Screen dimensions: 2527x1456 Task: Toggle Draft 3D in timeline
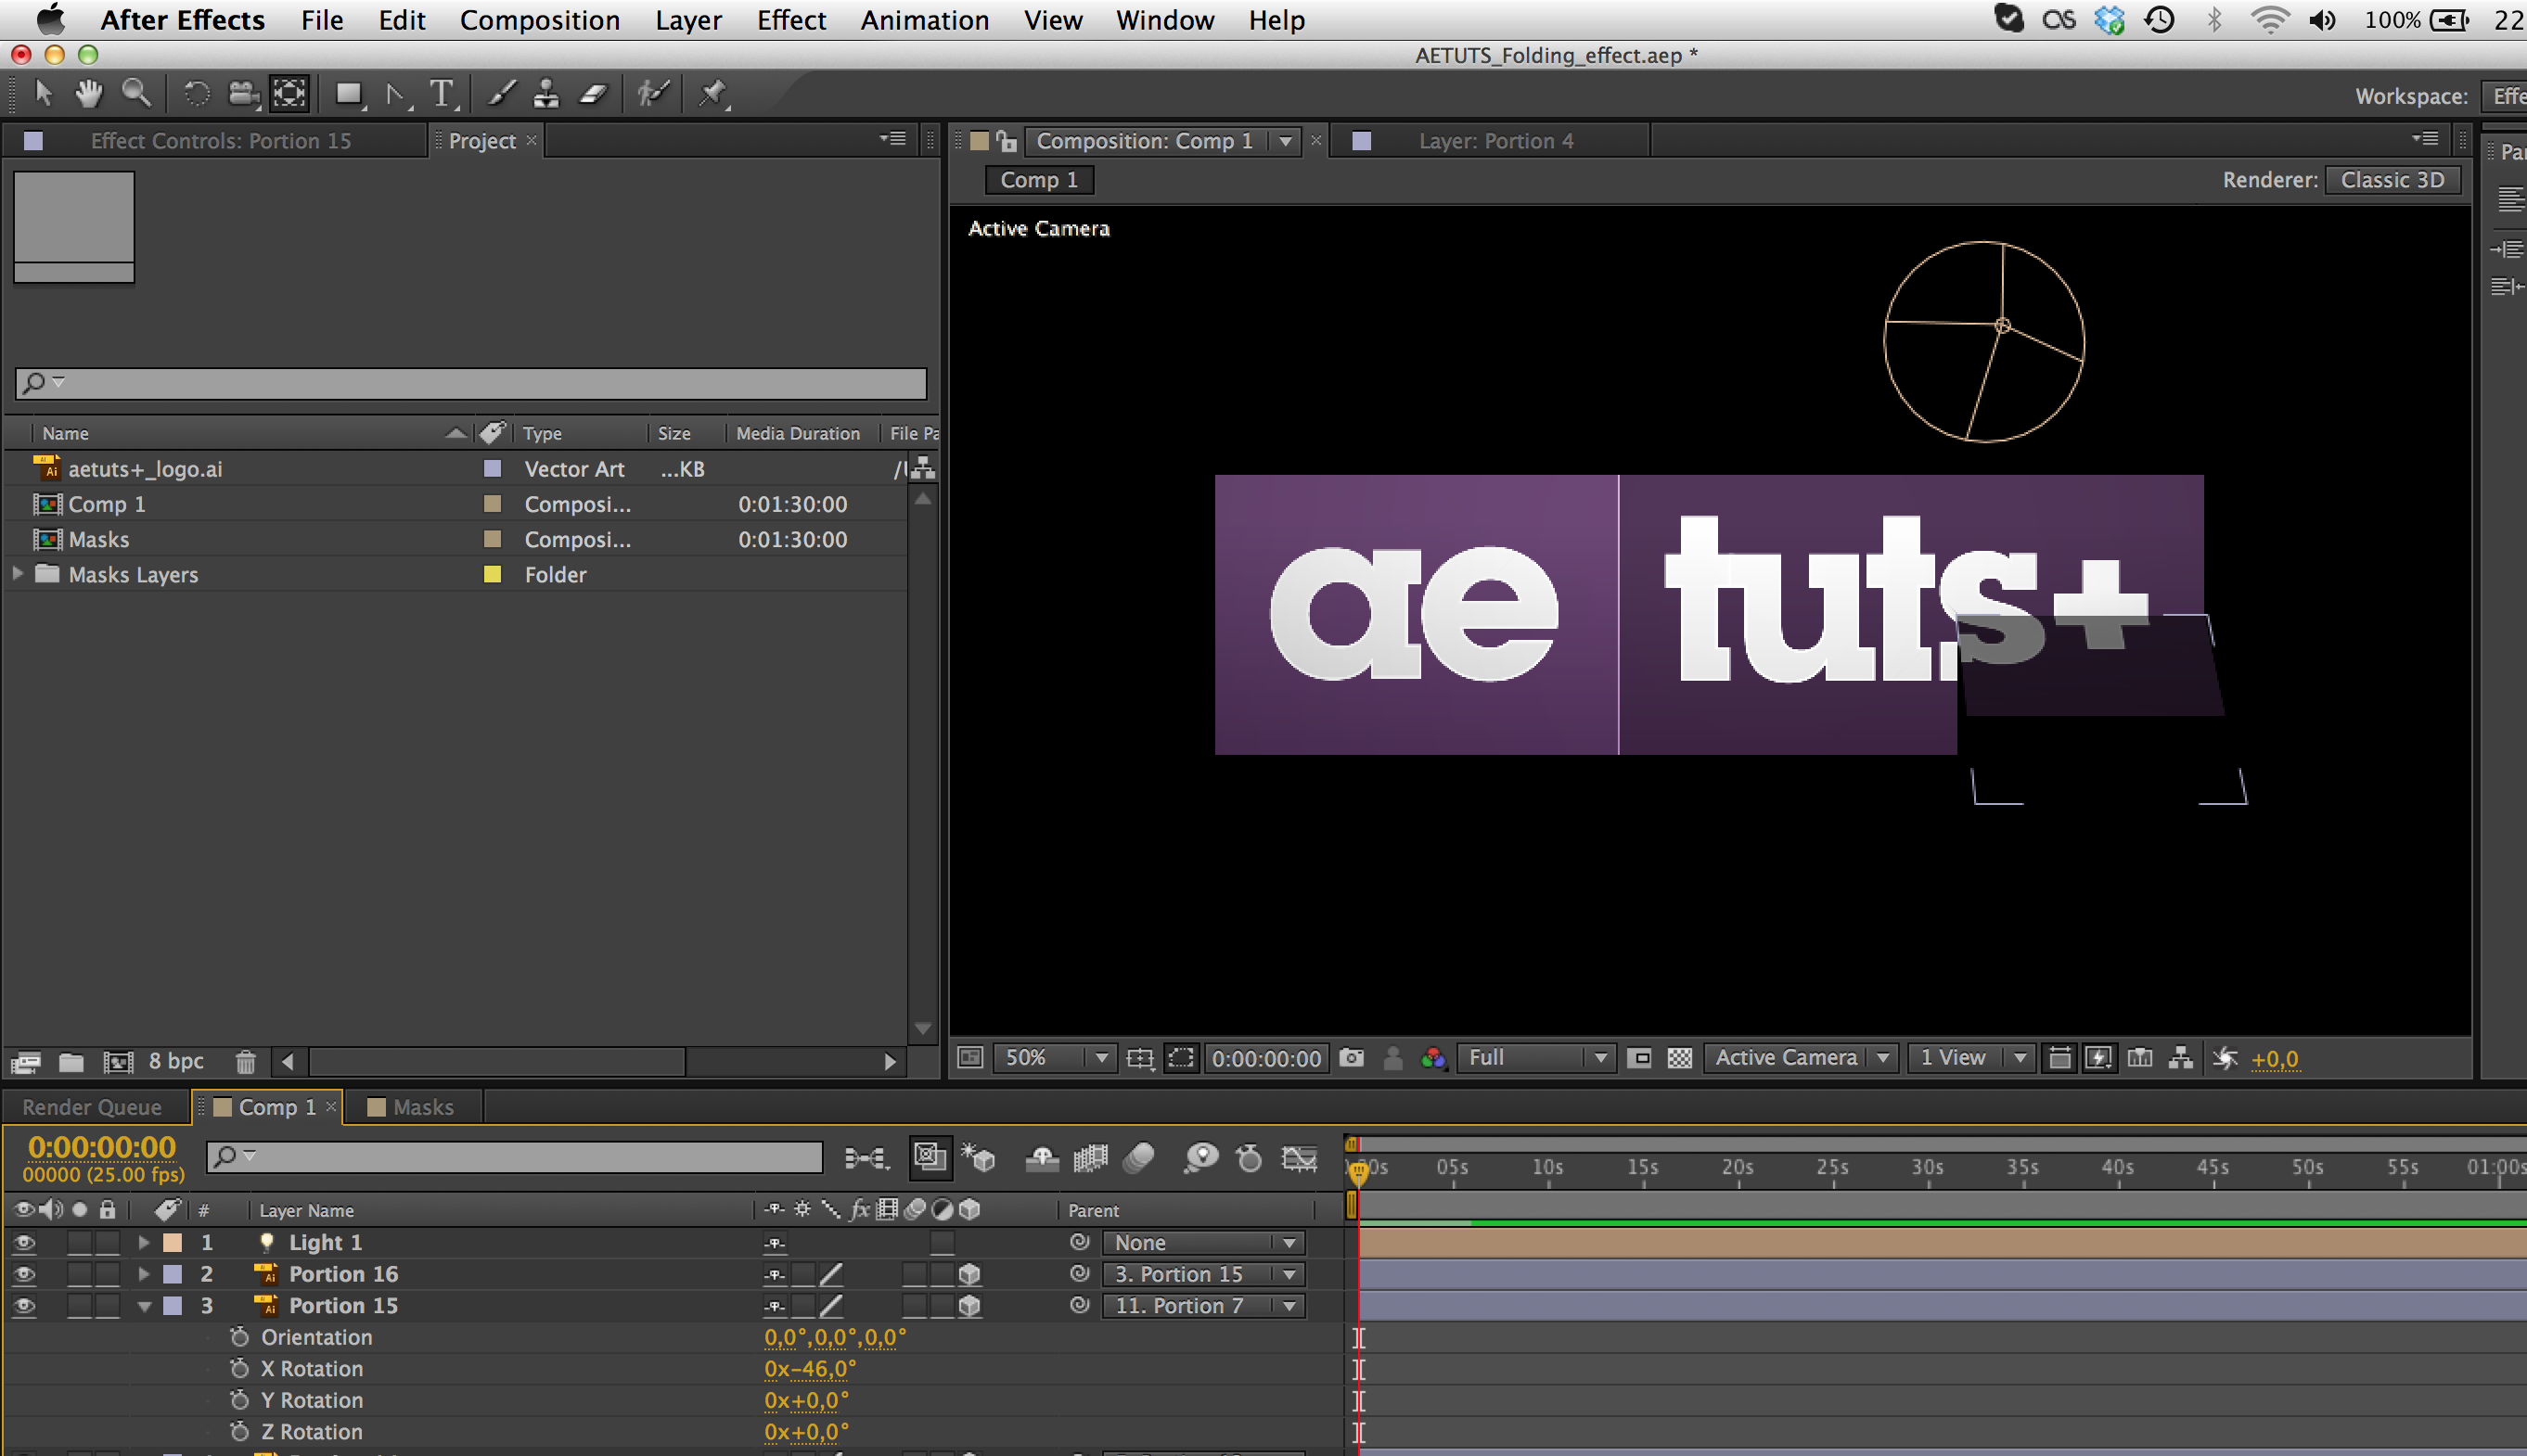coord(978,1158)
